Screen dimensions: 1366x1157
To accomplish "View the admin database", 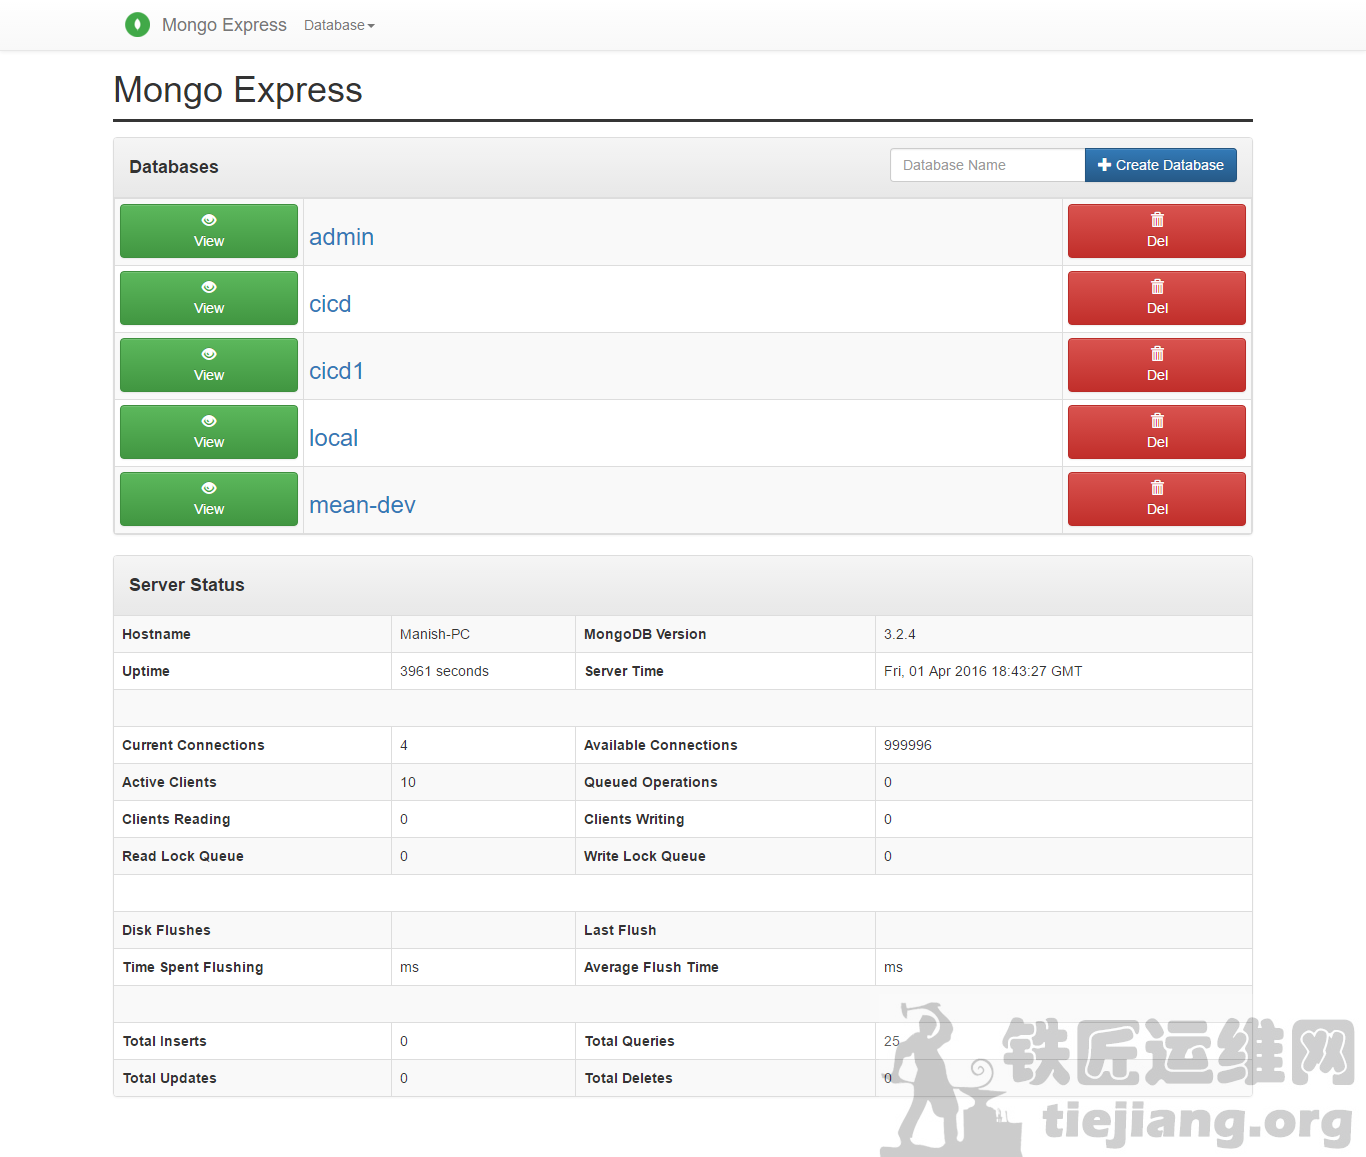I will click(x=209, y=231).
